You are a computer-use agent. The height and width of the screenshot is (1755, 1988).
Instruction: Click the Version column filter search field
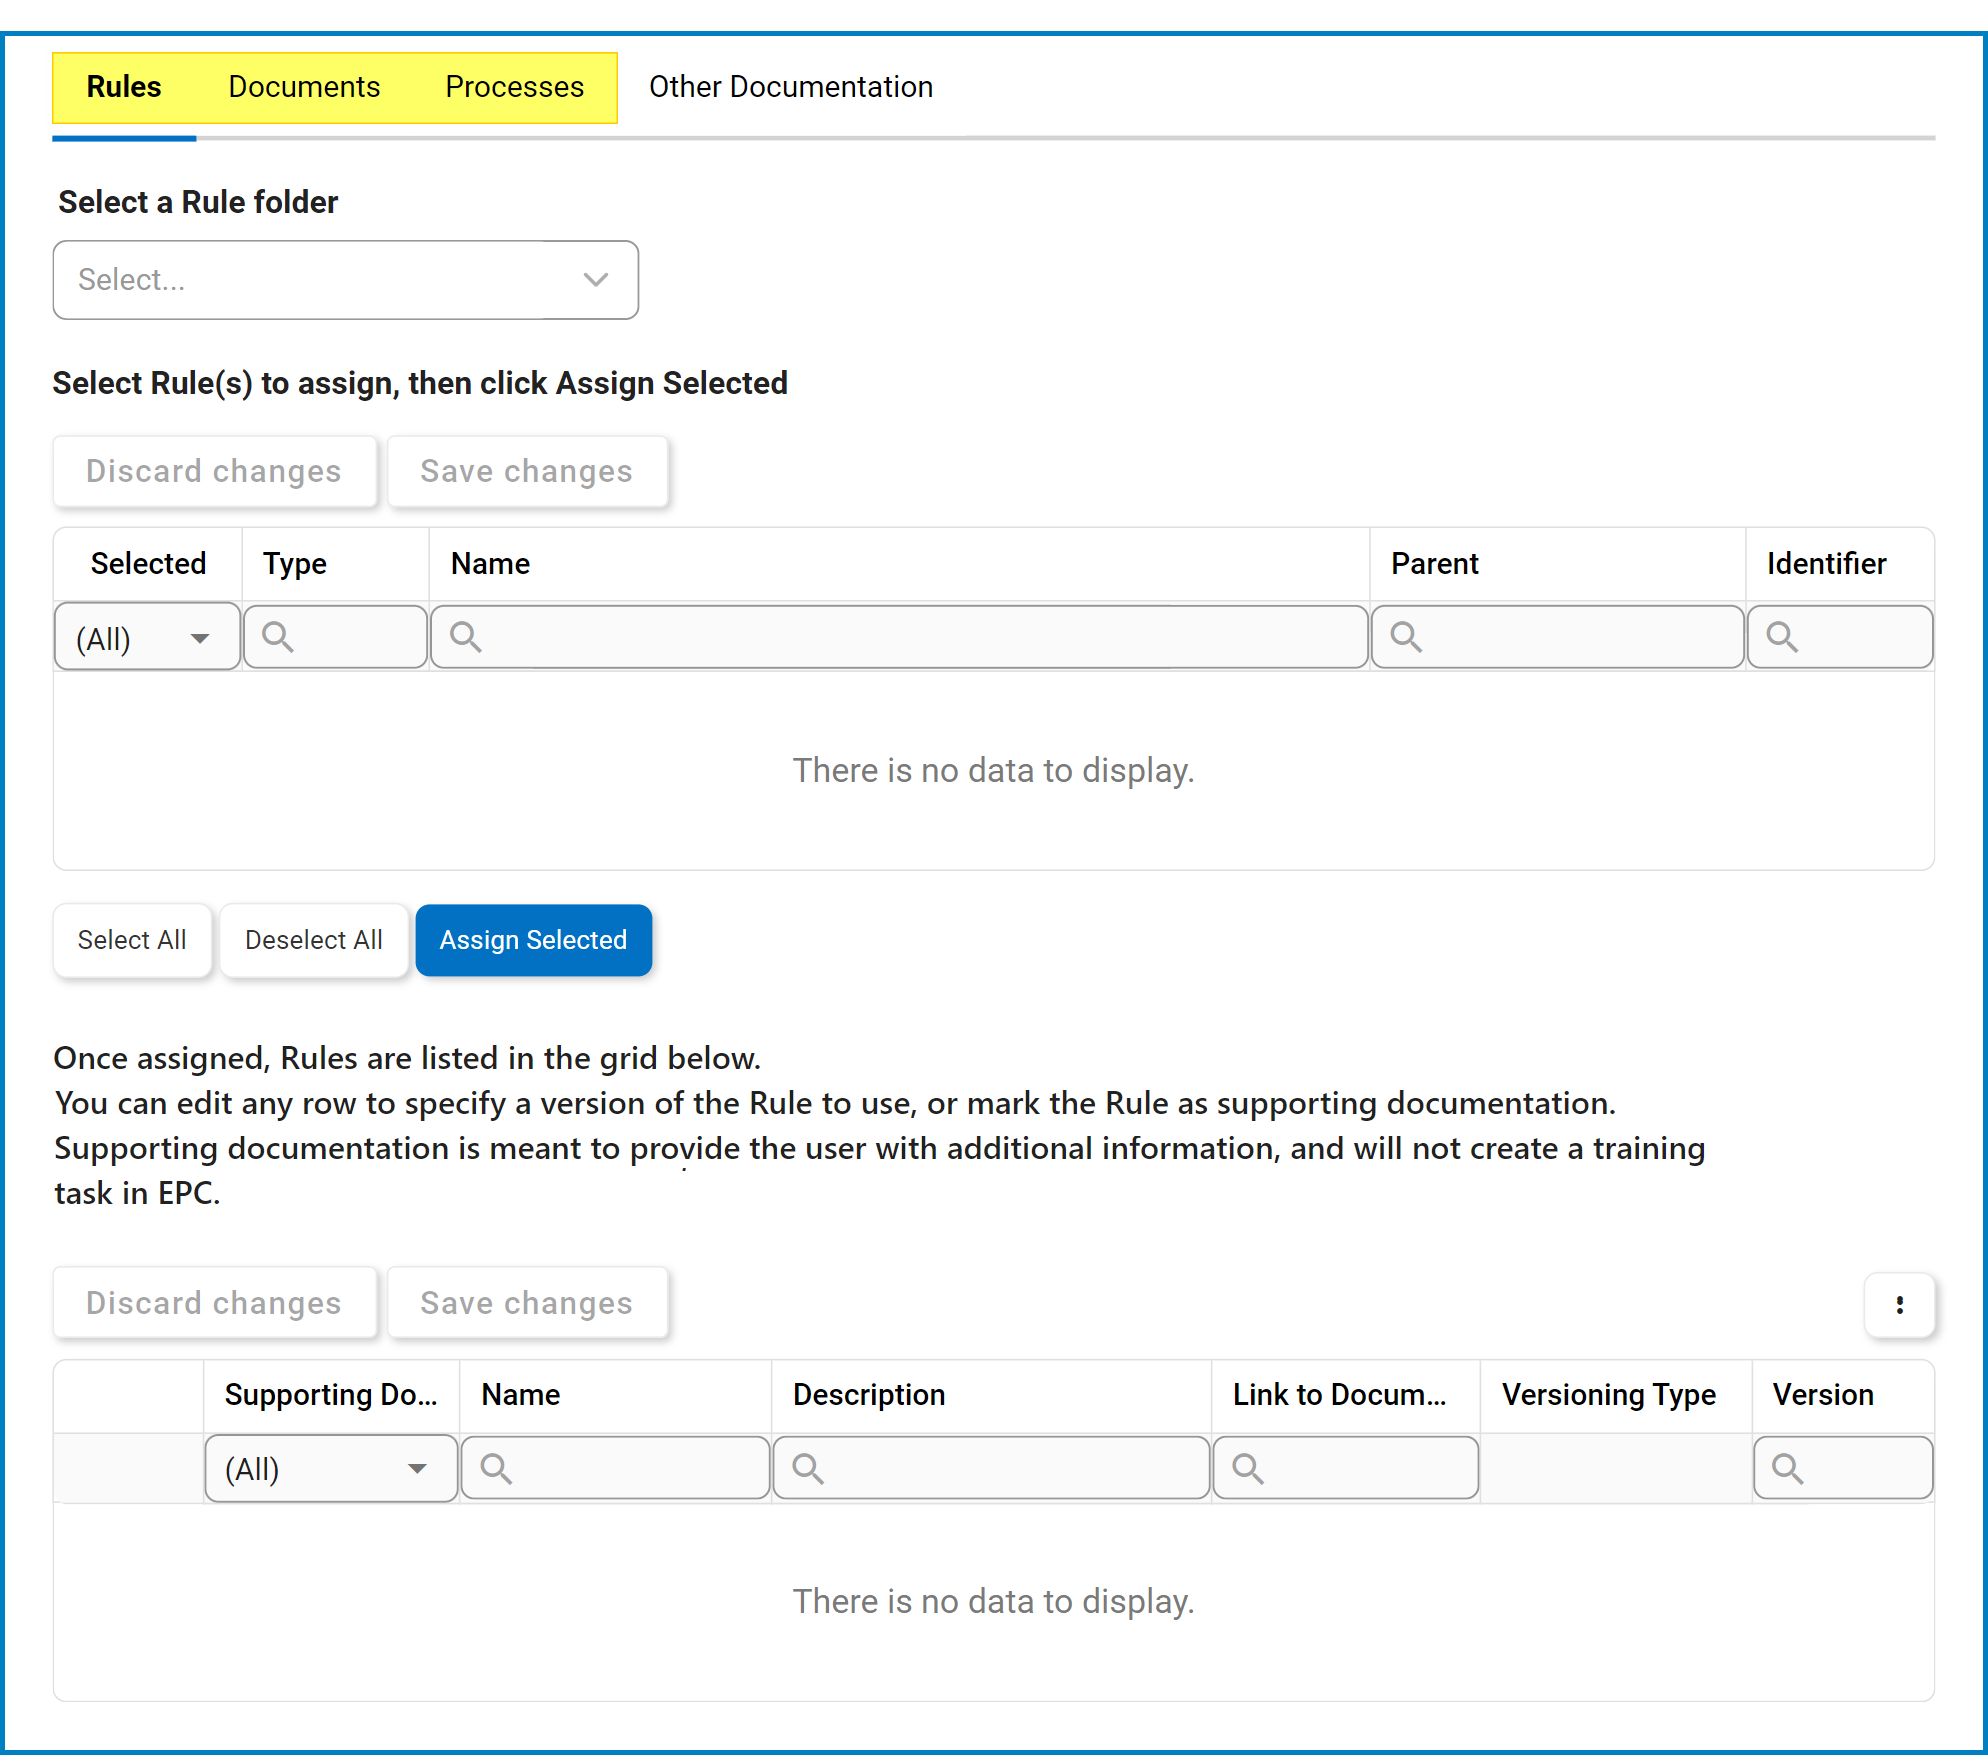tap(1843, 1468)
